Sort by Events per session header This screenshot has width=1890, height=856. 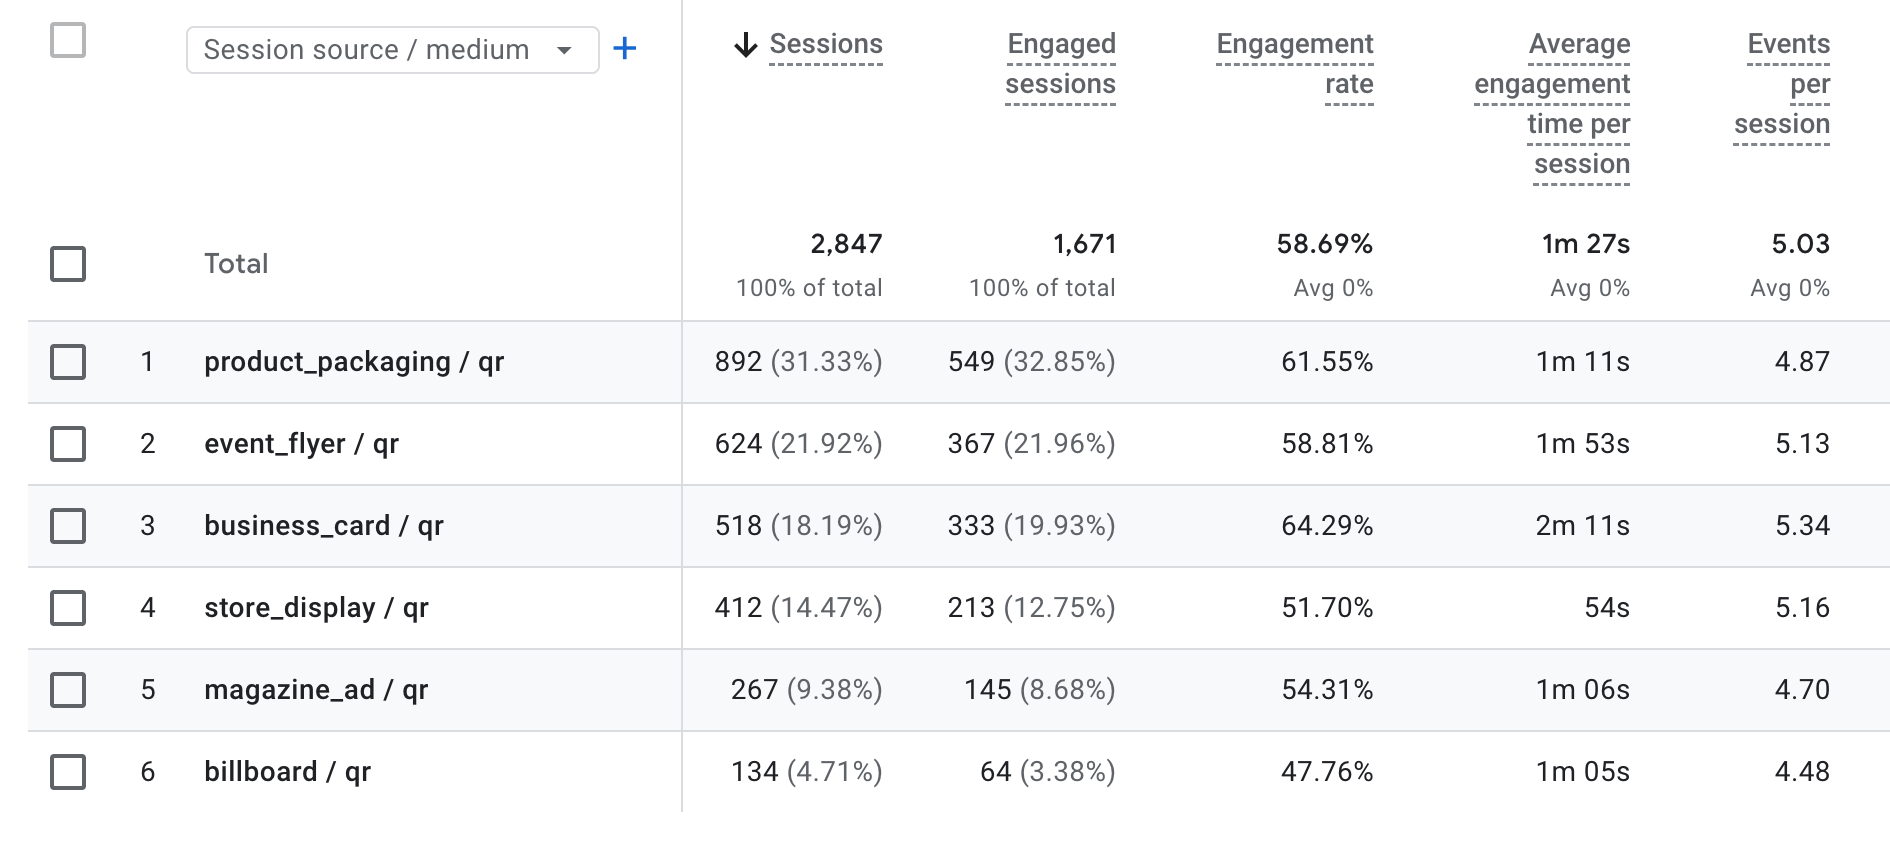pyautogui.click(x=1782, y=84)
